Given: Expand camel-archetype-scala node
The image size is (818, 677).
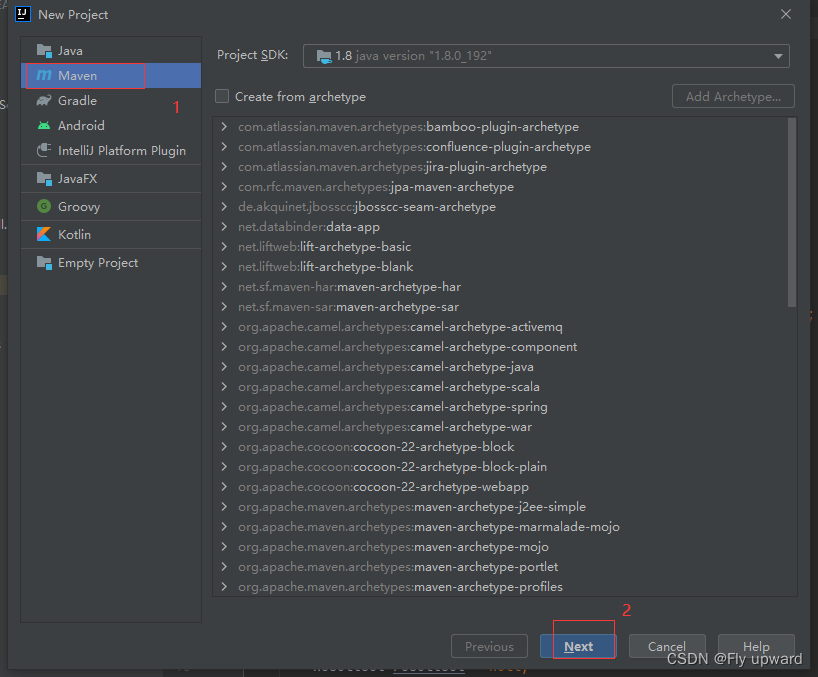Looking at the screenshot, I should pos(224,386).
